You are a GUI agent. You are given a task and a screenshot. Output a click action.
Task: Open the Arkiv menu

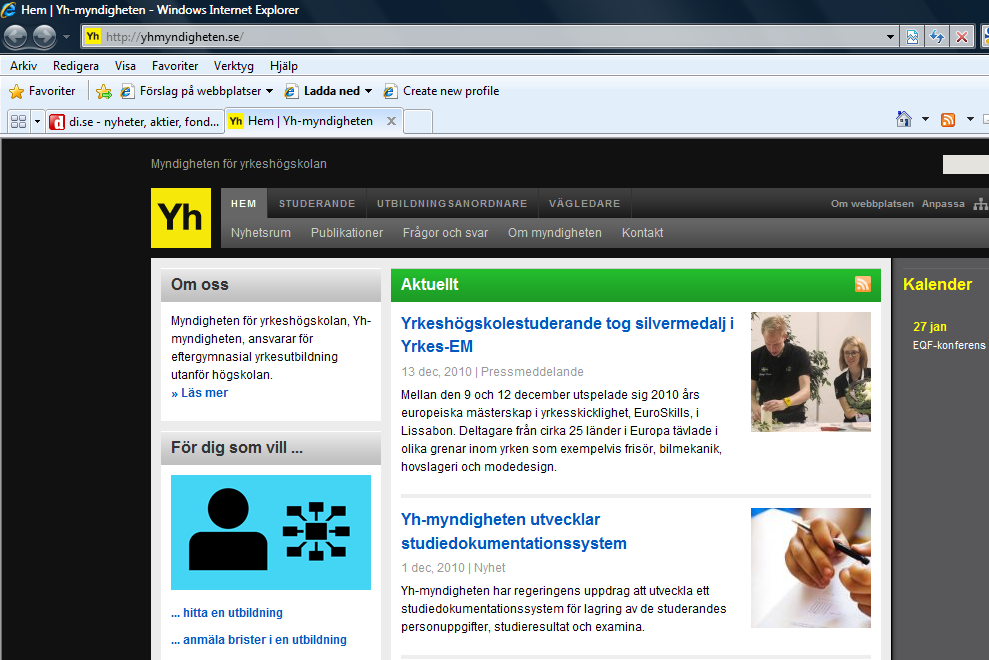pyautogui.click(x=23, y=66)
